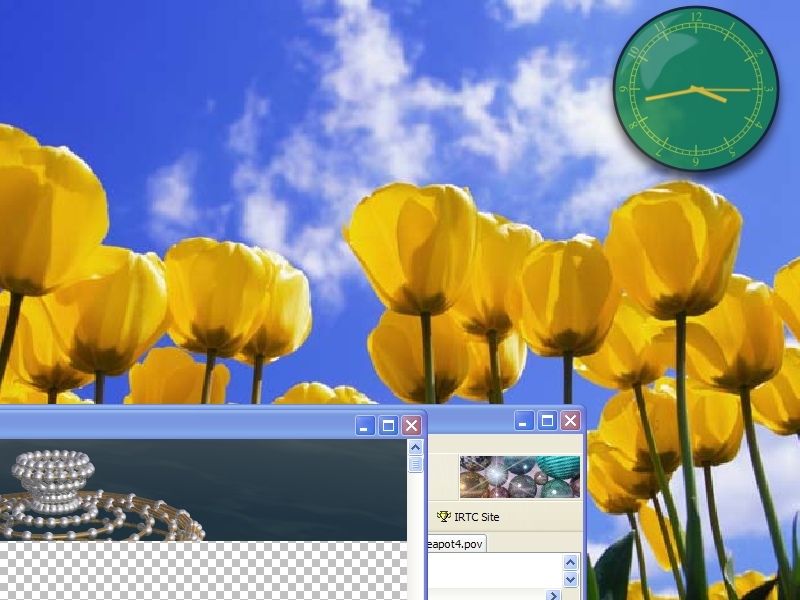
Task: Click the IRTC Site trophy icon
Action: 443,517
